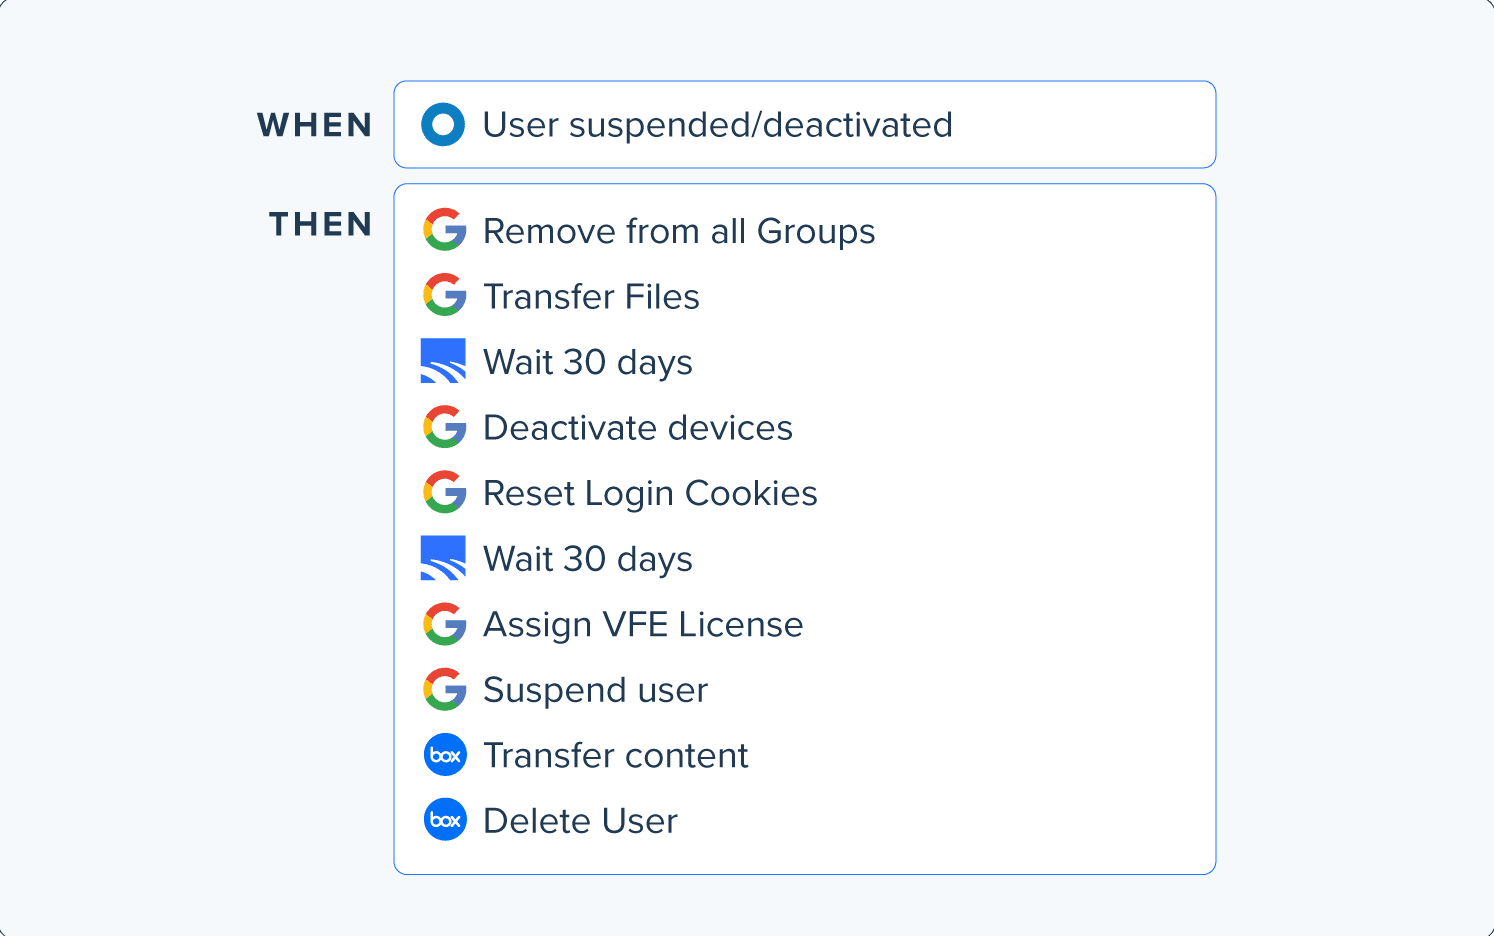This screenshot has height=936, width=1494.
Task: Click Google icon next to Remove from all Groups
Action: [444, 230]
